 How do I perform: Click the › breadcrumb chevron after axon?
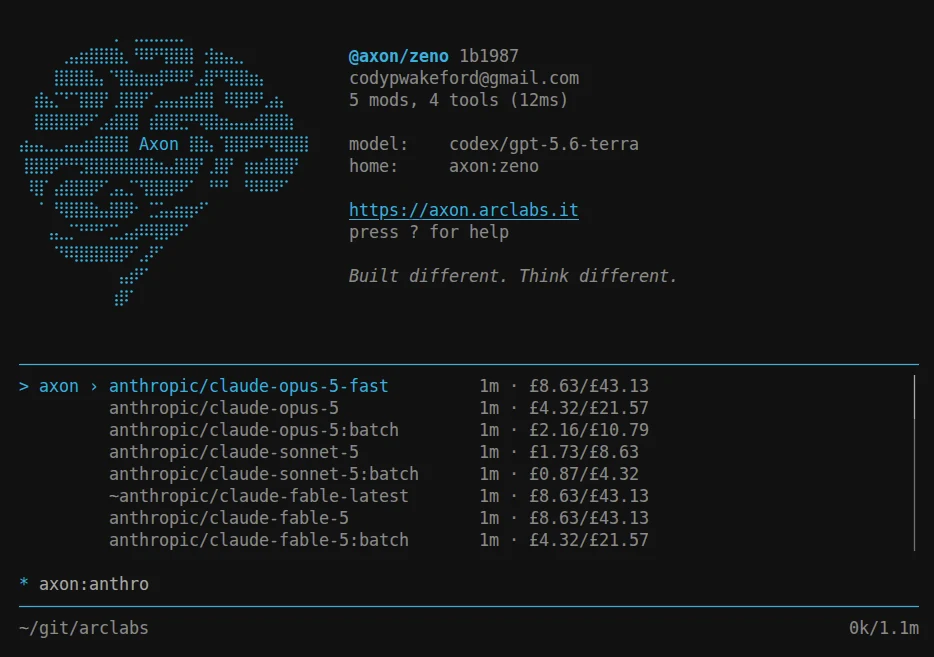94,386
